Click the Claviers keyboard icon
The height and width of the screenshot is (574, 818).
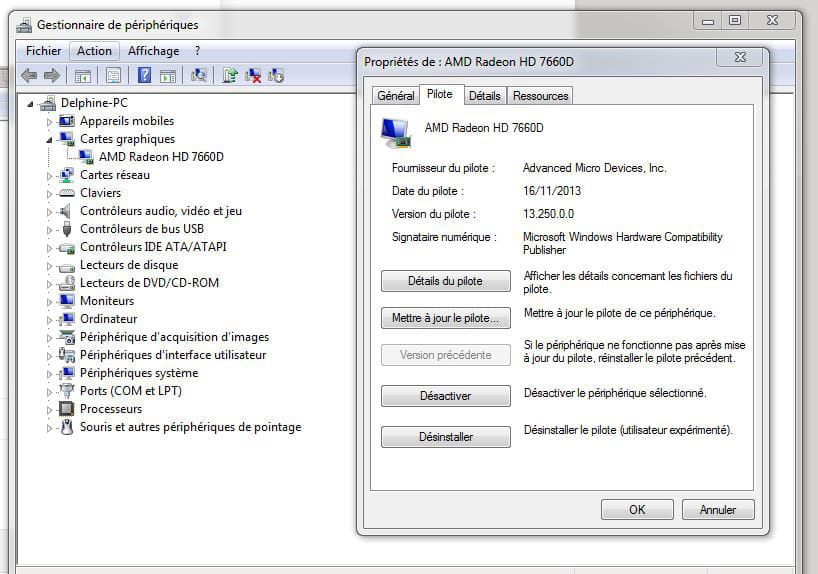tap(66, 193)
